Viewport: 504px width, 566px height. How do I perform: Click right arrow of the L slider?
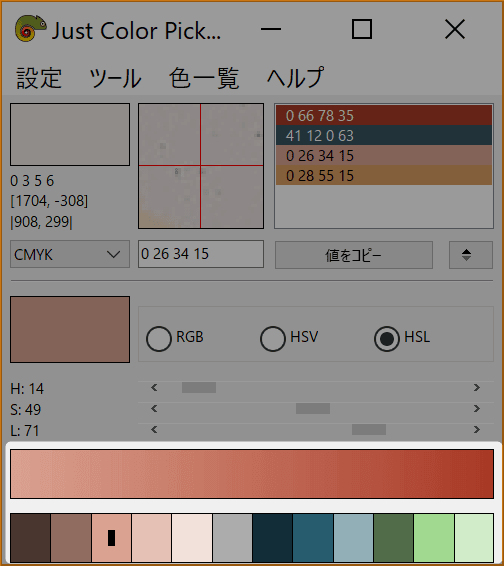(477, 430)
